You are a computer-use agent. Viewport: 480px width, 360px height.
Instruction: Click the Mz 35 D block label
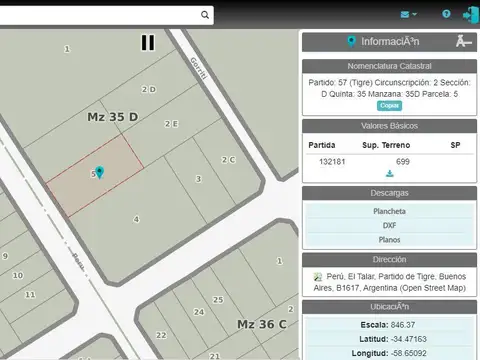pos(113,117)
